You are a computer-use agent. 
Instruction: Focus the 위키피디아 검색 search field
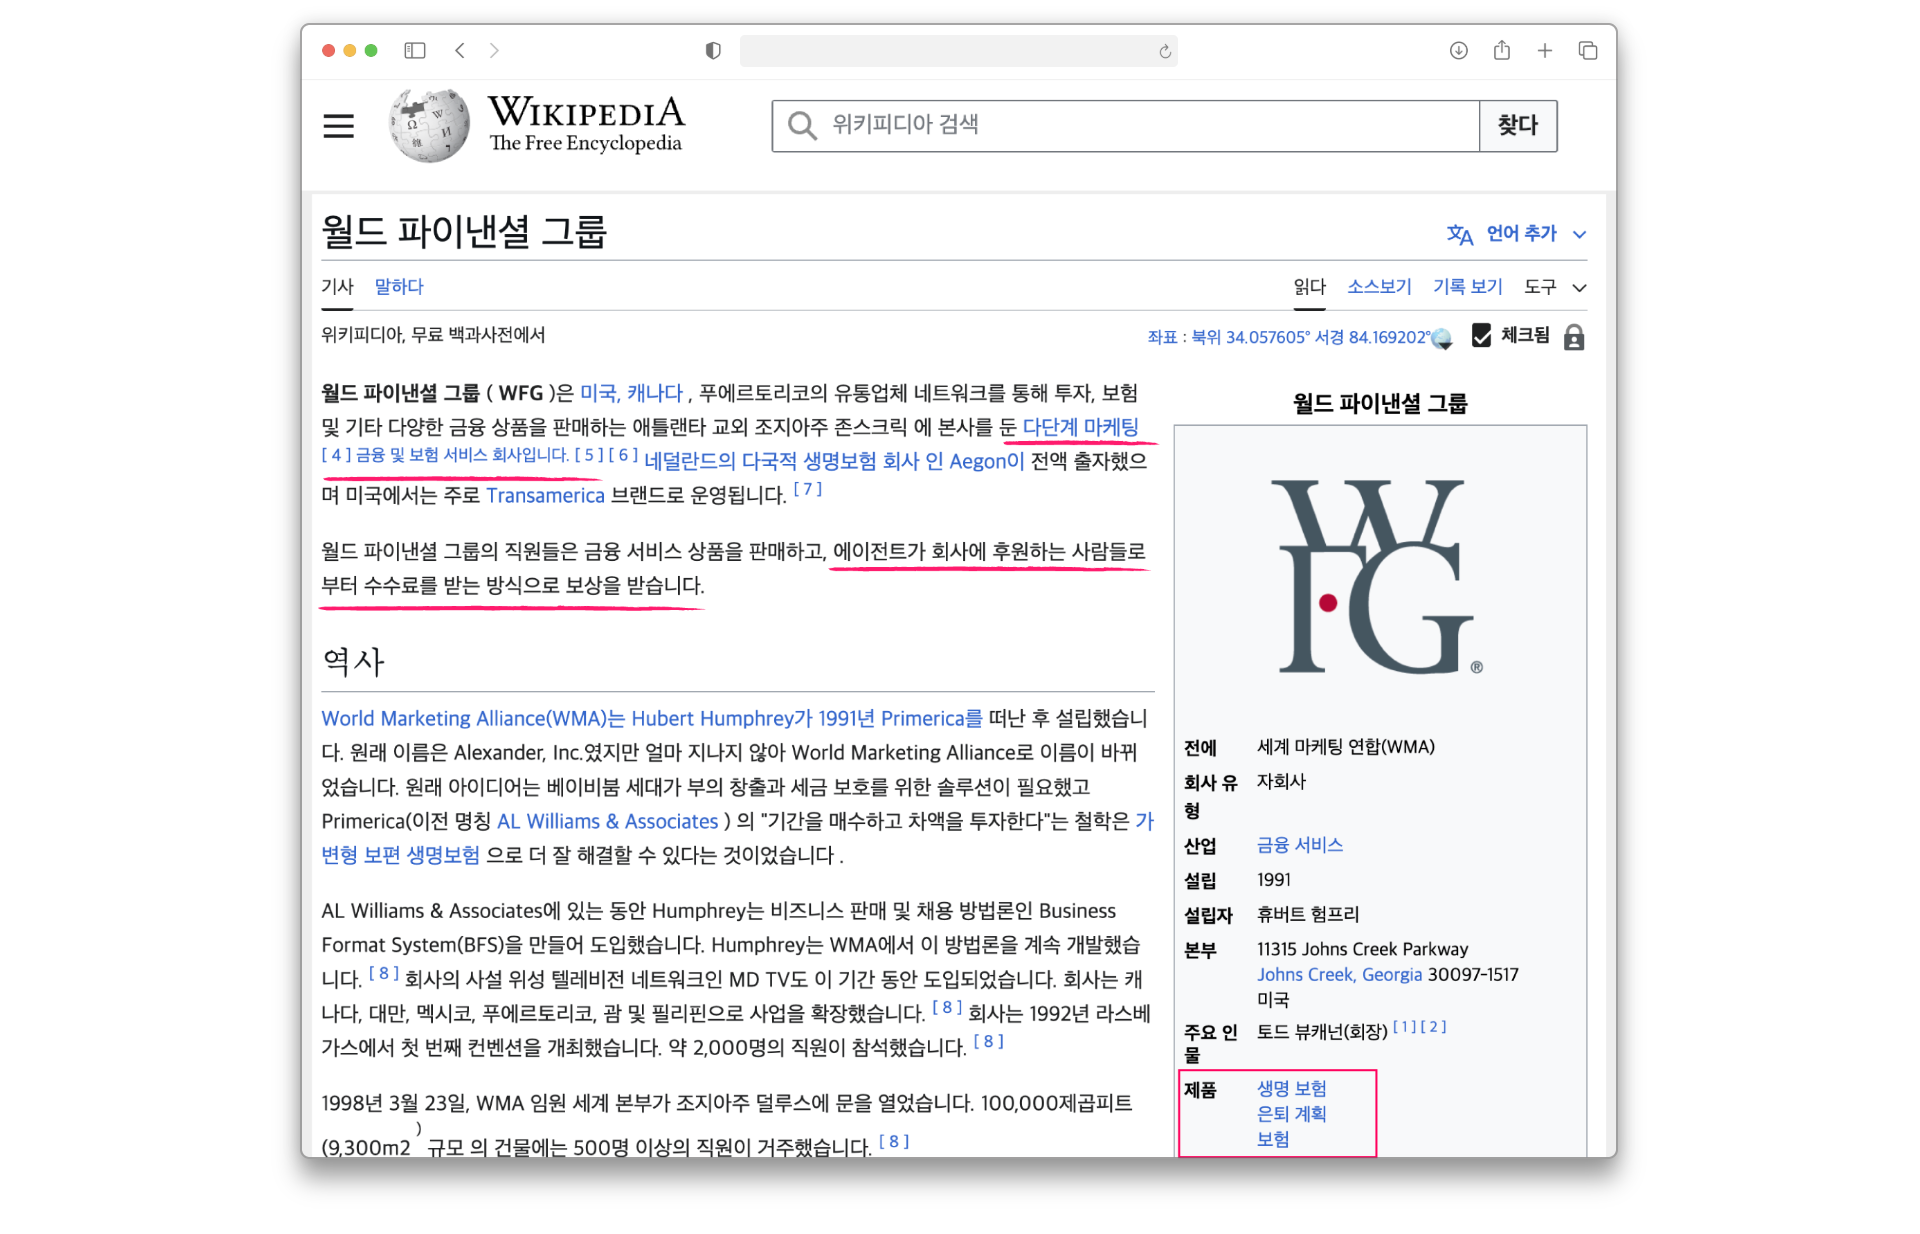coord(1125,126)
